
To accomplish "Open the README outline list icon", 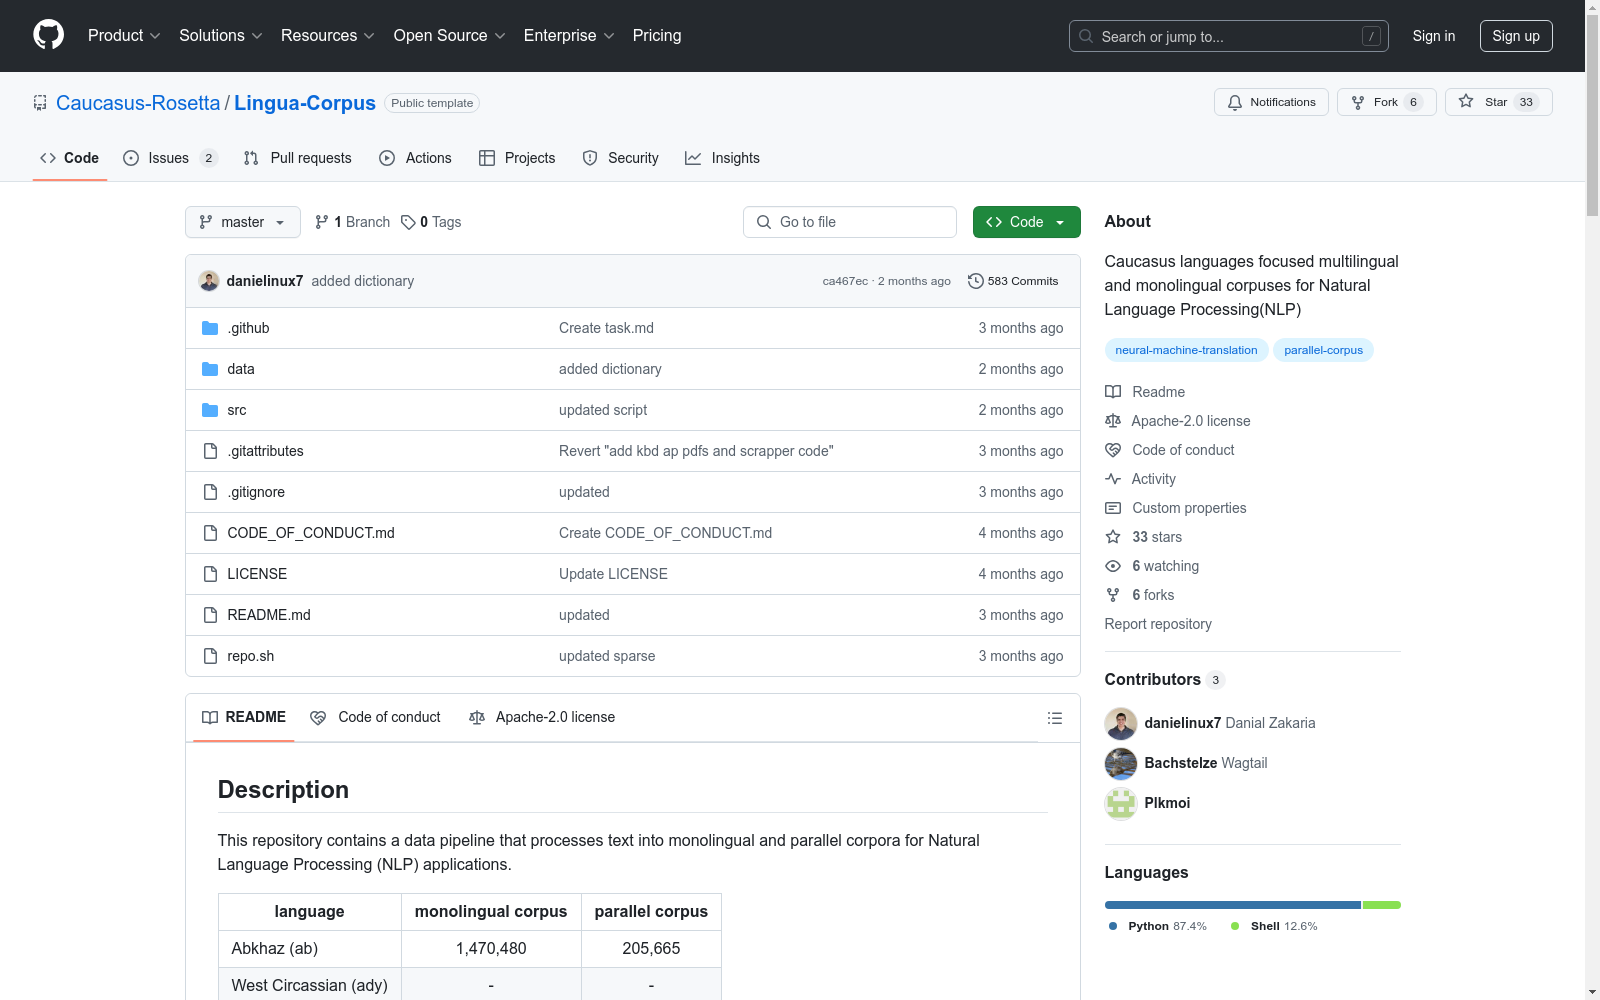I will point(1055,718).
